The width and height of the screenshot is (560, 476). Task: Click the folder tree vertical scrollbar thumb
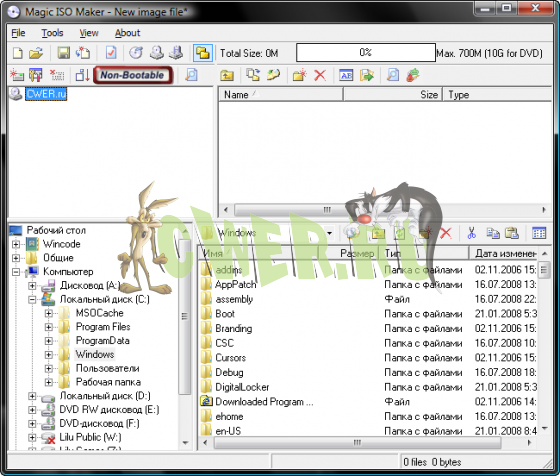[185, 317]
